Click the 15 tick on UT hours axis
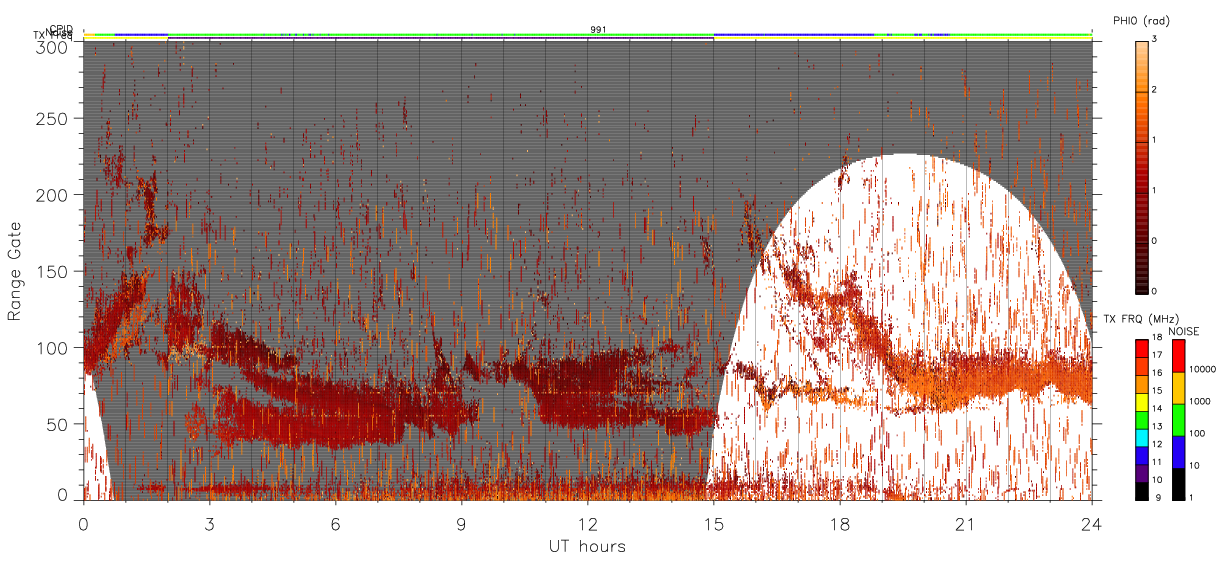 [714, 524]
